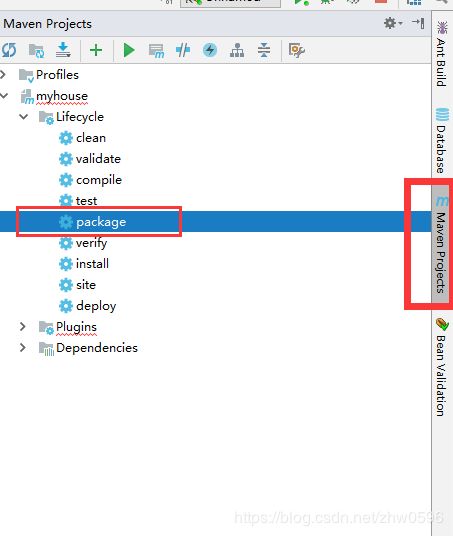Click the myhouse Maven module icon
The width and height of the screenshot is (453, 536).
(x=27, y=97)
